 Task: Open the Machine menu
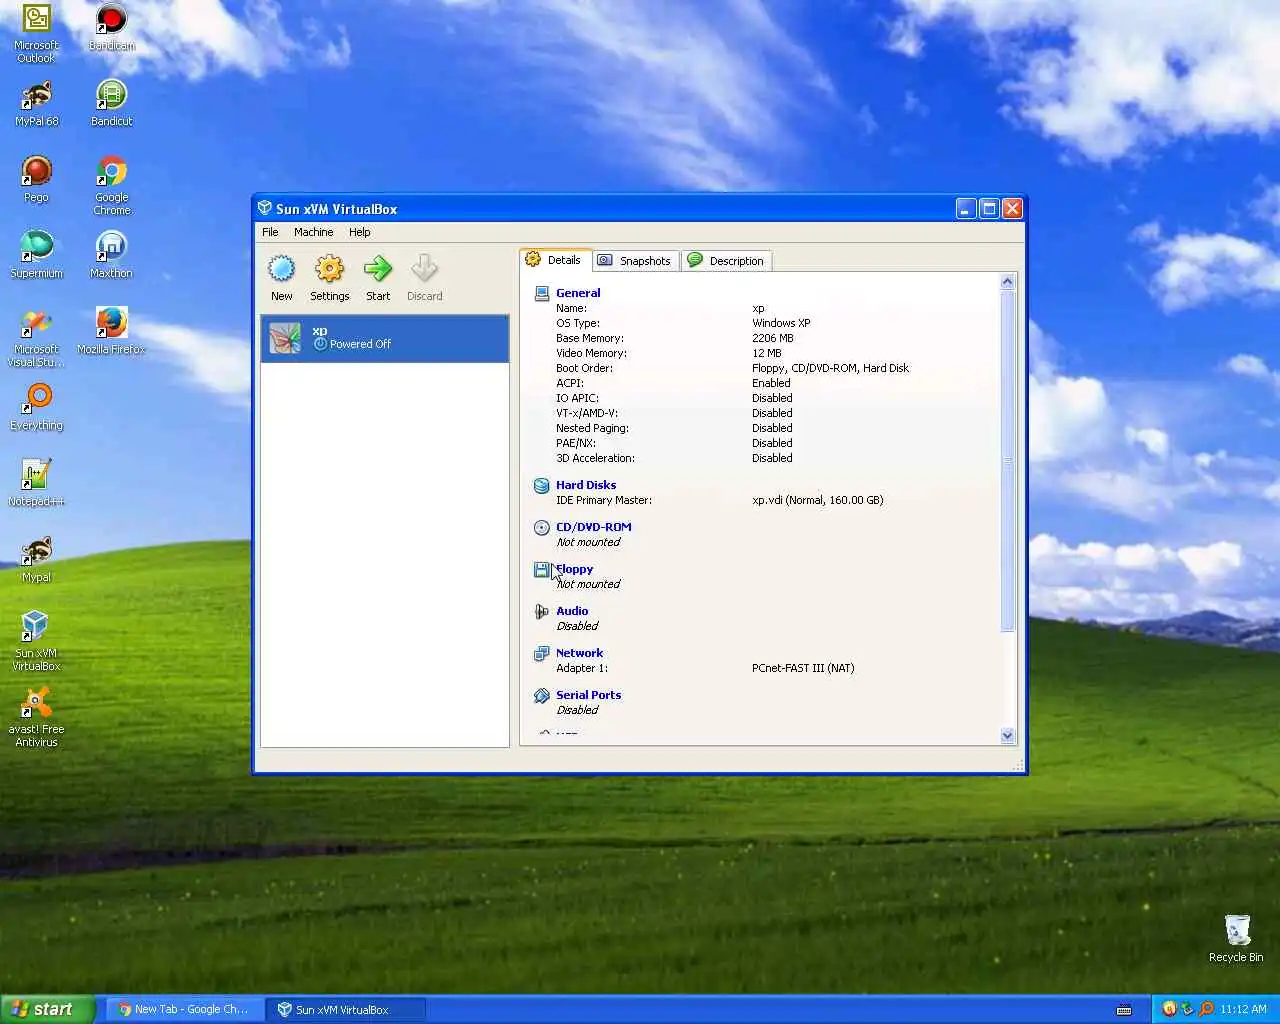[314, 232]
